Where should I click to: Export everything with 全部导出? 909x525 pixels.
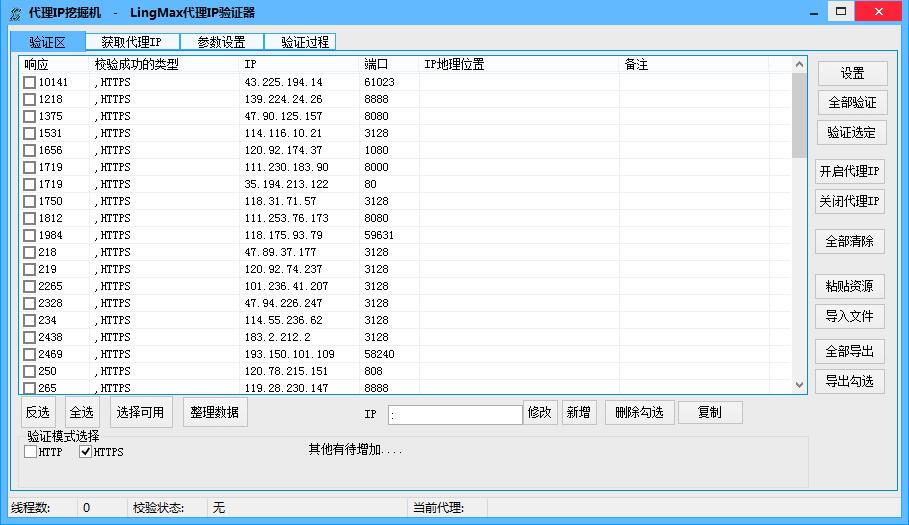[x=850, y=352]
